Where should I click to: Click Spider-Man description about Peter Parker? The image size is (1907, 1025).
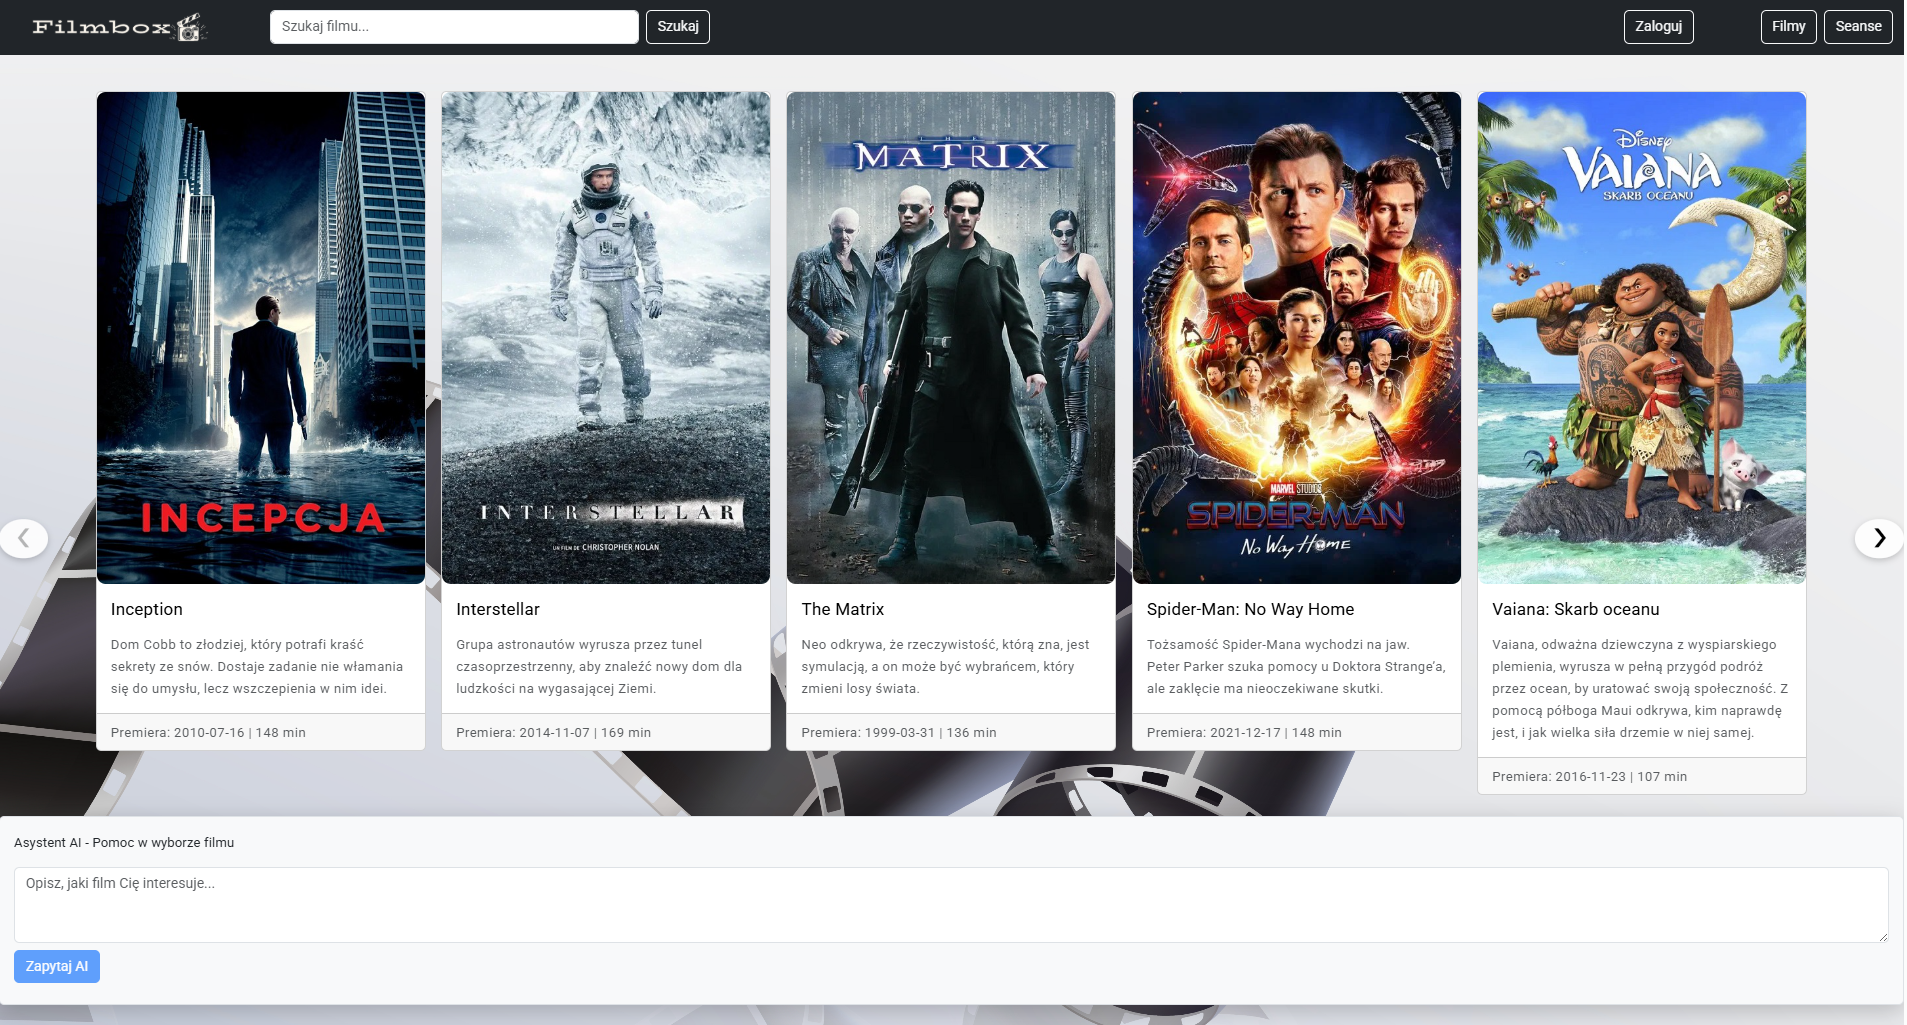(x=1296, y=666)
